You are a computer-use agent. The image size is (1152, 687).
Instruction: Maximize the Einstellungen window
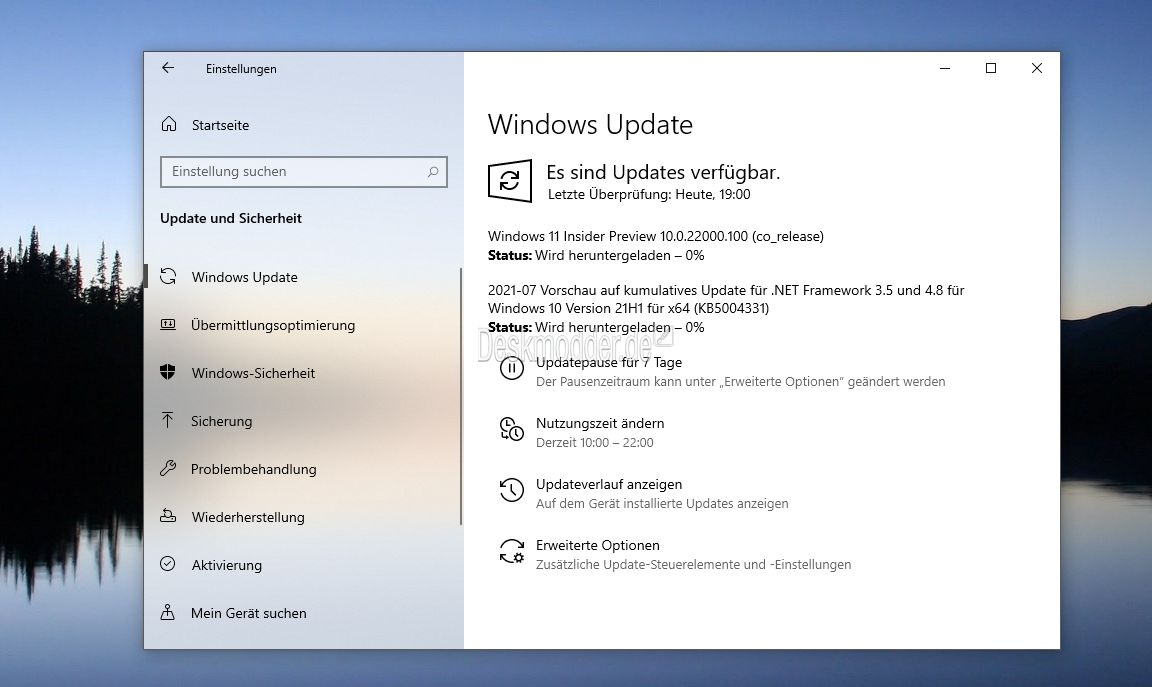[990, 68]
